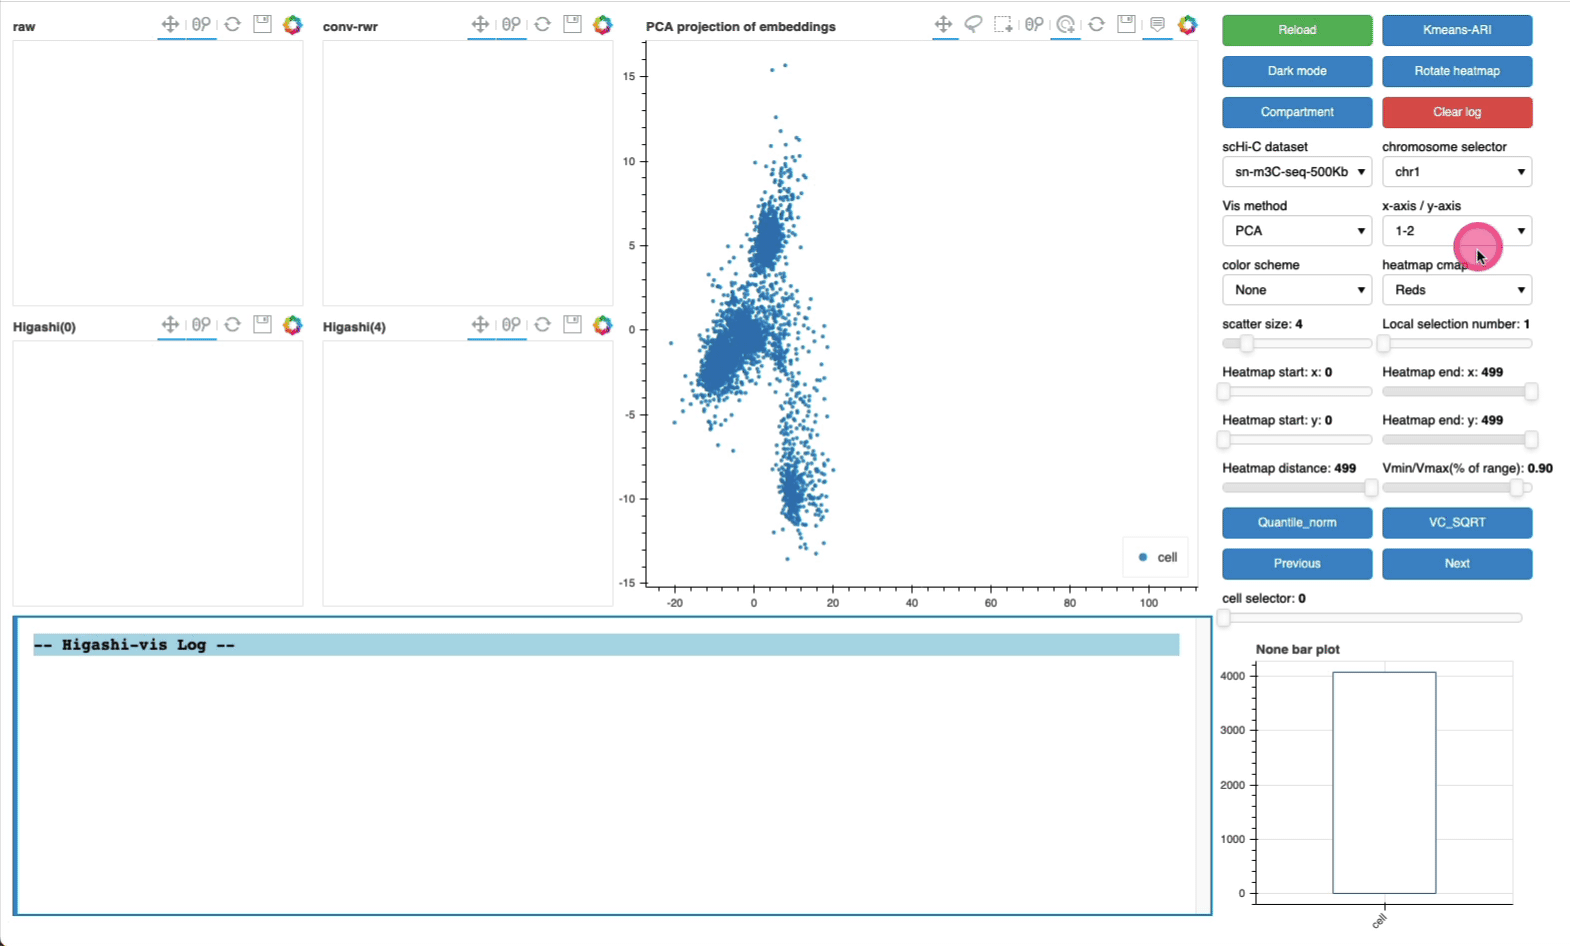The image size is (1570, 946).
Task: Select the Pan tool on conv-rwr heatmap
Action: click(481, 24)
